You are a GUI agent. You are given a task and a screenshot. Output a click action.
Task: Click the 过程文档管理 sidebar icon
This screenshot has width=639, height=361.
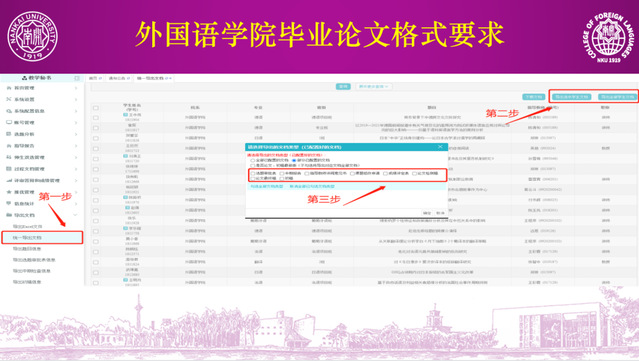9,169
